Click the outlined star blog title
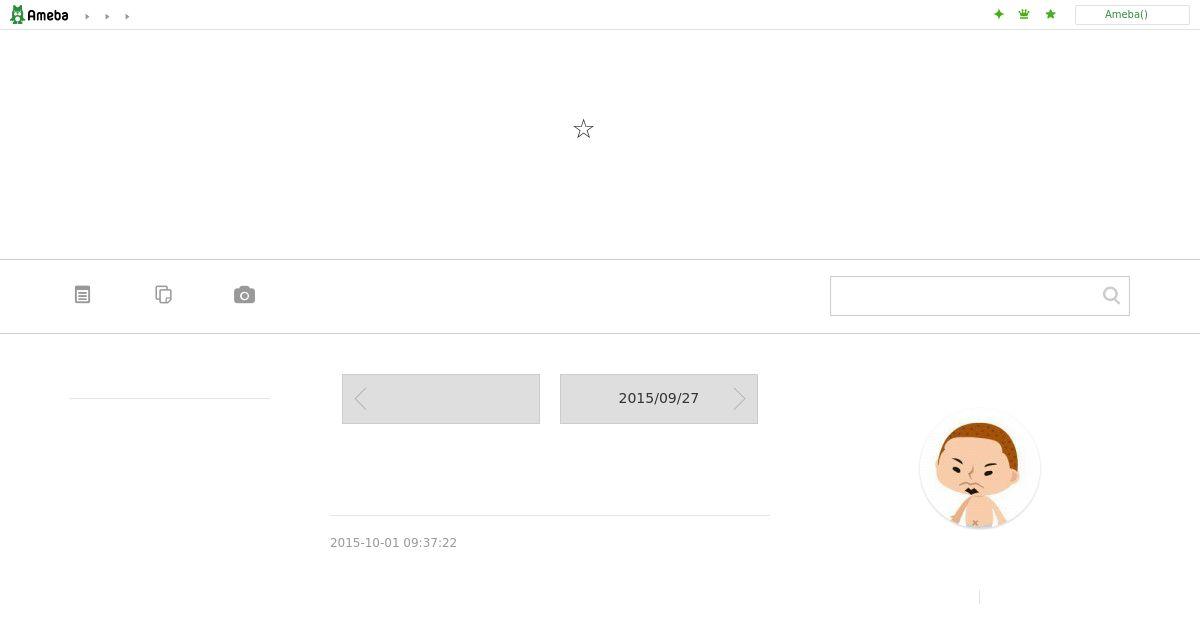Screen dimensions: 1200x630 584,129
